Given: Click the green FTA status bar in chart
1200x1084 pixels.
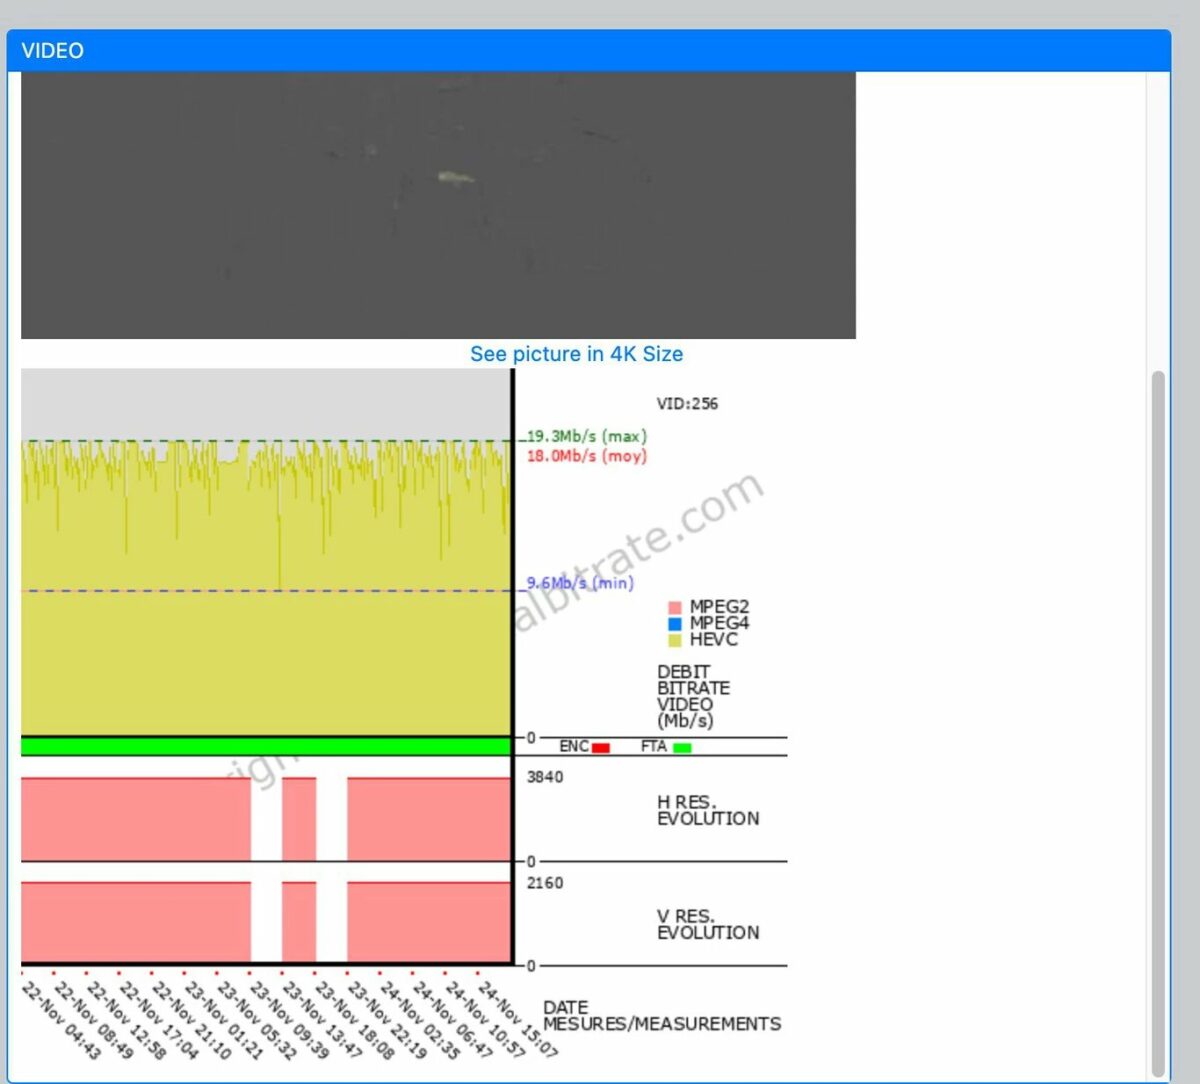Looking at the screenshot, I should coord(266,746).
